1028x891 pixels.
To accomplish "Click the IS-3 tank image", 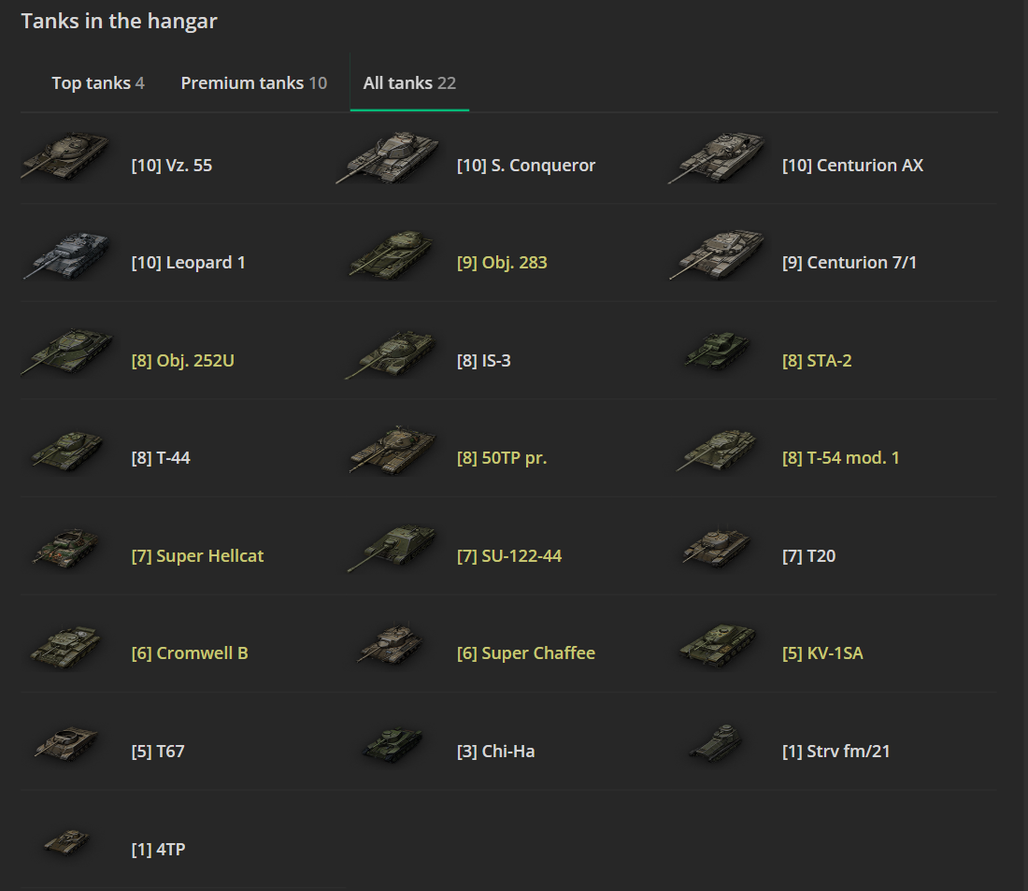I will tap(390, 354).
